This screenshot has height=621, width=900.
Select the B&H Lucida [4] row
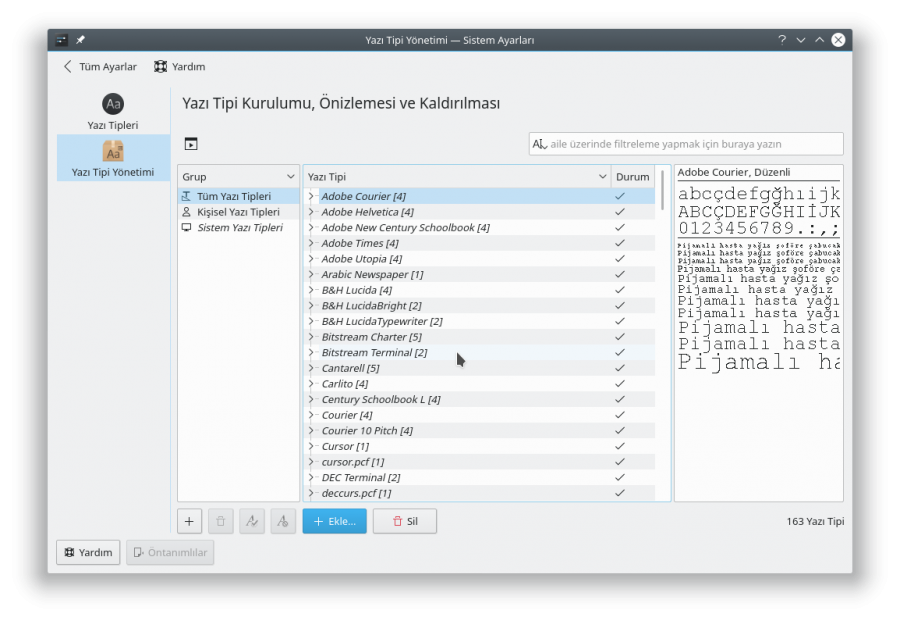coord(479,290)
